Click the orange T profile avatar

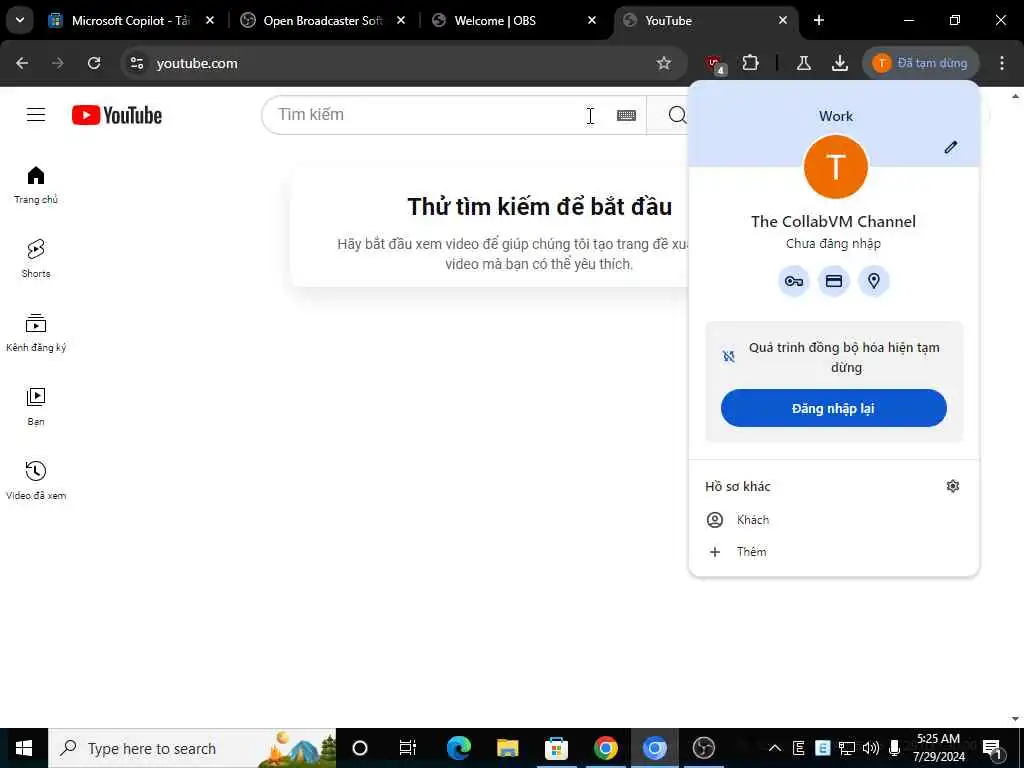[x=836, y=167]
